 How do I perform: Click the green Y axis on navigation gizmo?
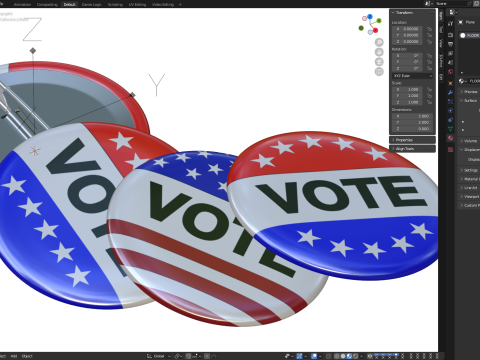(x=379, y=21)
